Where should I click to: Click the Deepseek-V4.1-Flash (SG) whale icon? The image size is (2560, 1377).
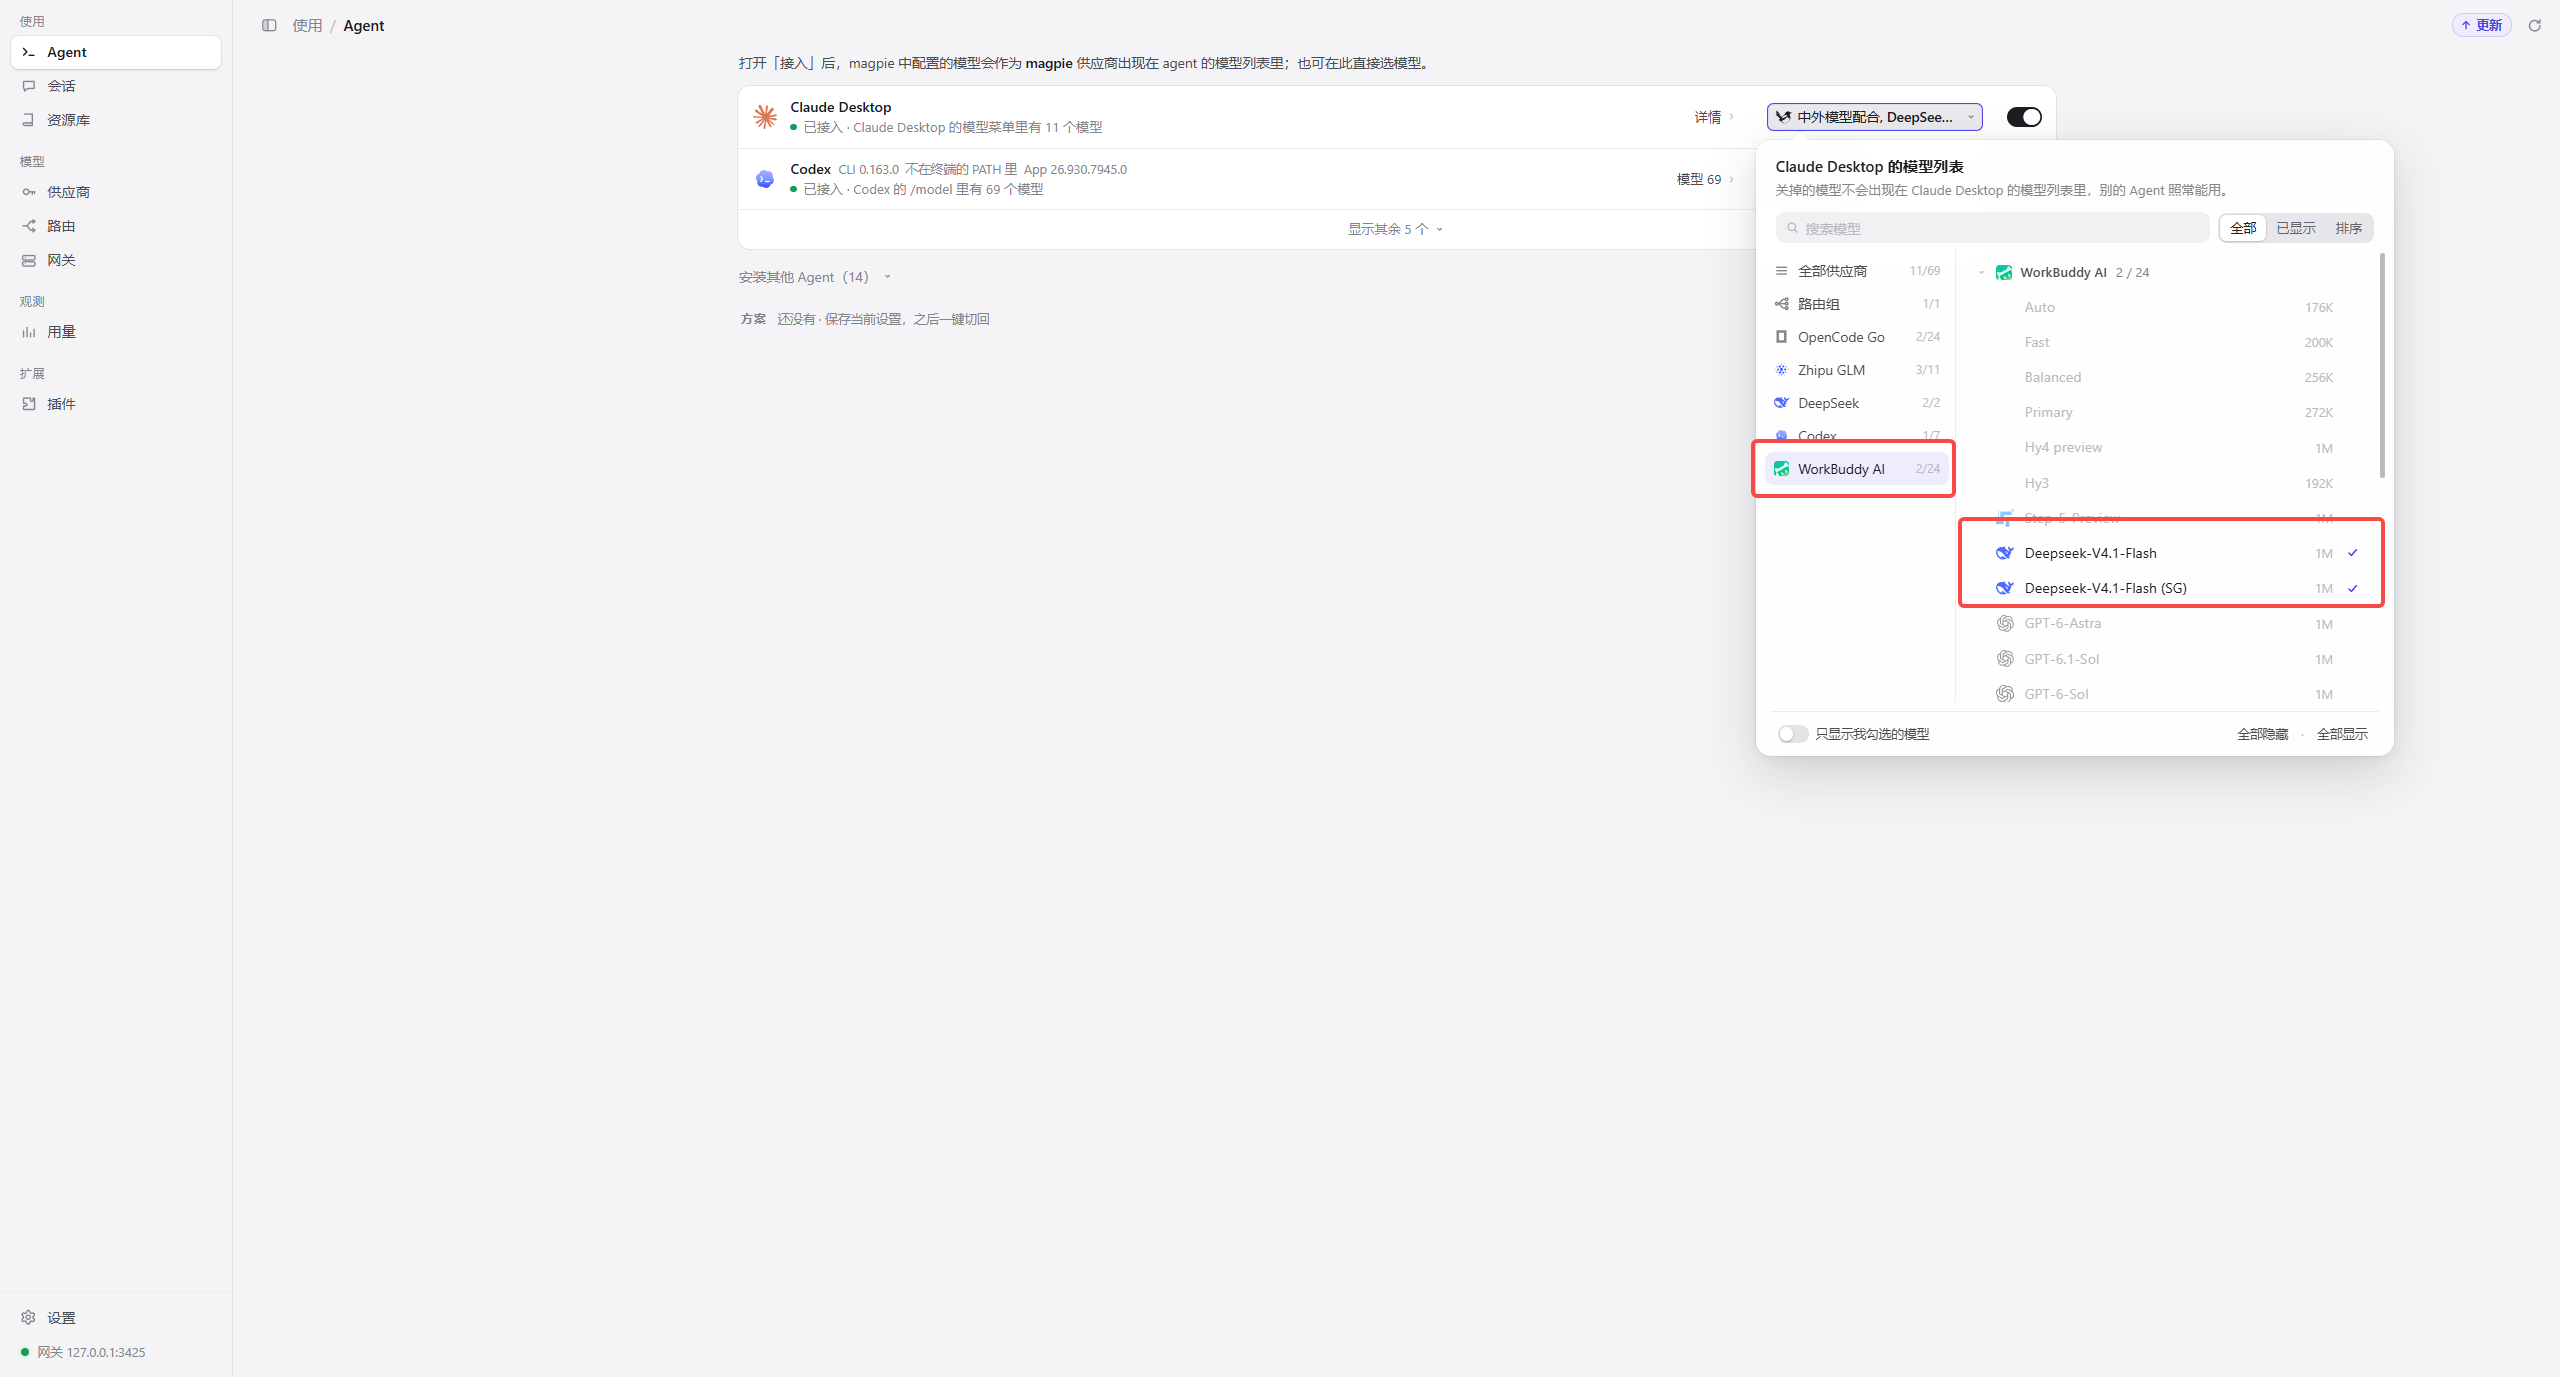(x=2005, y=588)
